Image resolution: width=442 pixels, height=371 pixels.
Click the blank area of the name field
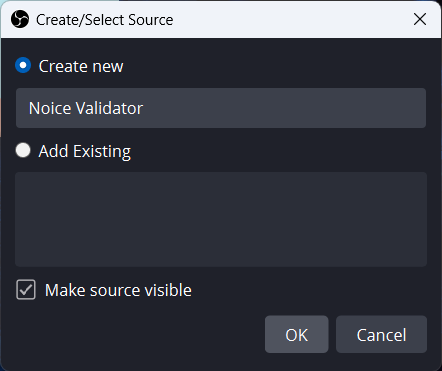(283, 108)
